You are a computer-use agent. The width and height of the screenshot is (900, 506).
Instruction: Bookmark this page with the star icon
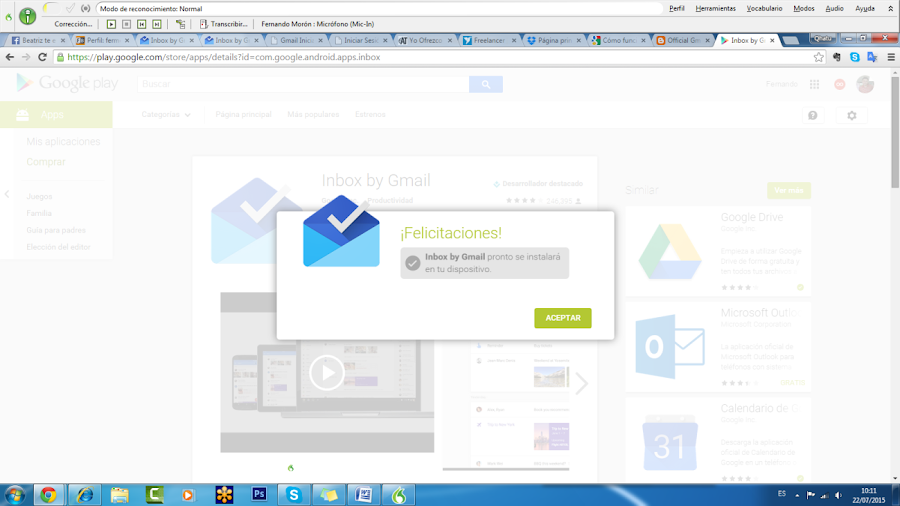[x=818, y=57]
